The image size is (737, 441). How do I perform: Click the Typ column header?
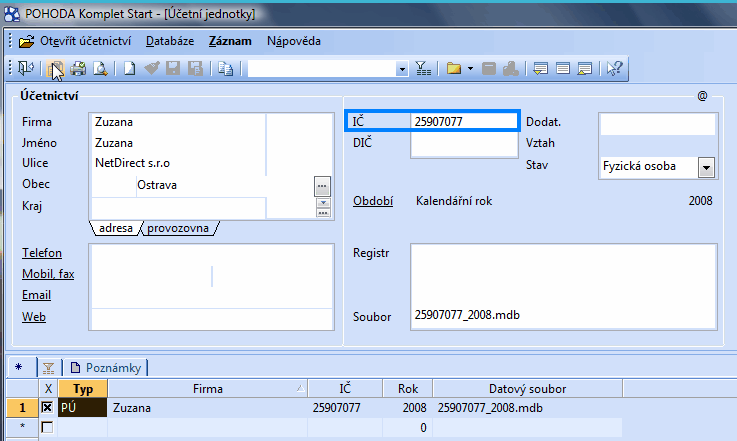[83, 389]
